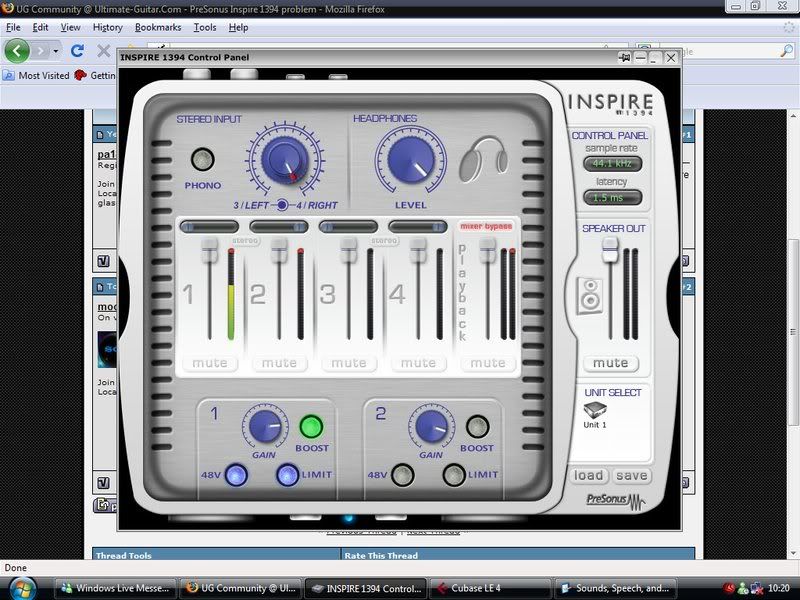Mute the playback channel
Viewport: 800px width, 600px height.
pos(488,363)
